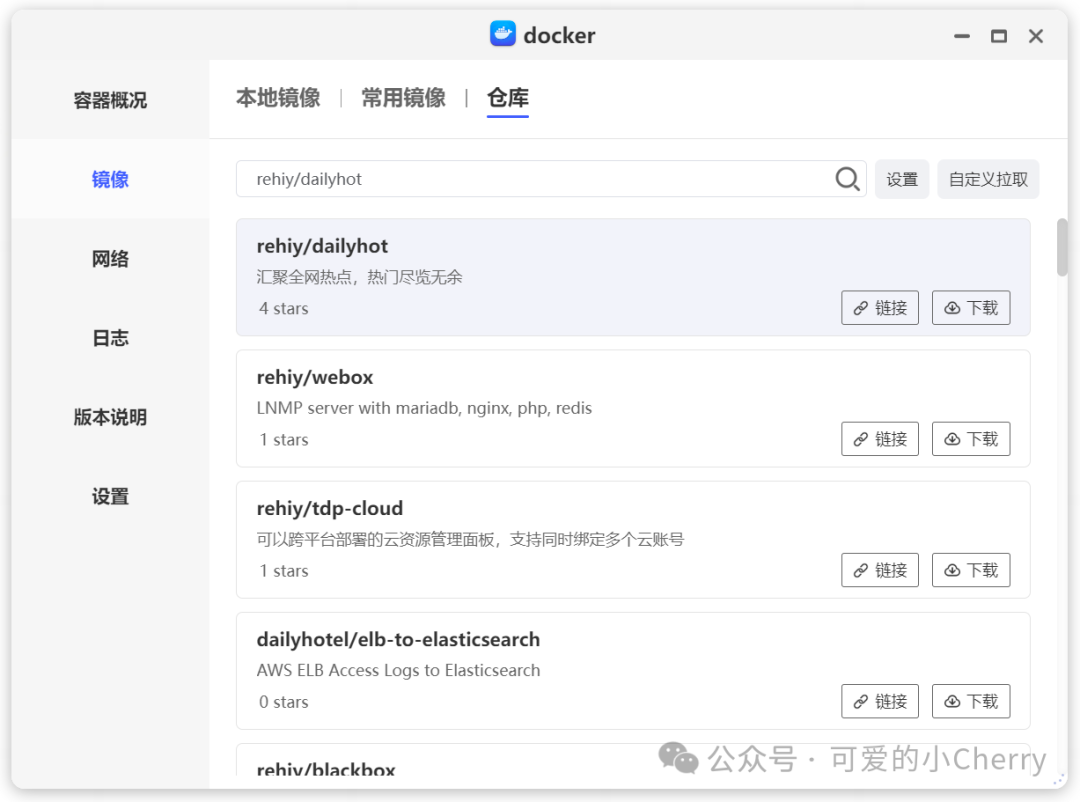Image resolution: width=1080 pixels, height=802 pixels.
Task: Switch to the 本地镜像 tab
Action: [278, 98]
